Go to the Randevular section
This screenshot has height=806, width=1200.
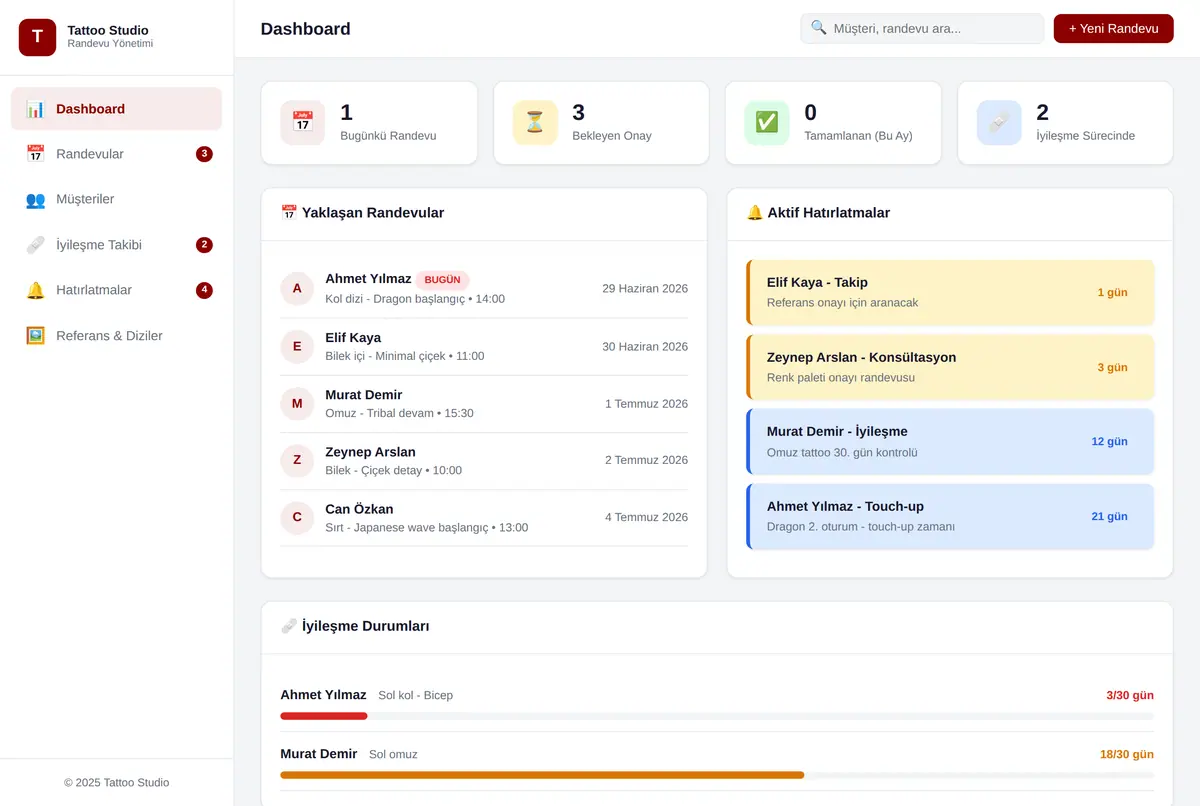[x=116, y=154]
